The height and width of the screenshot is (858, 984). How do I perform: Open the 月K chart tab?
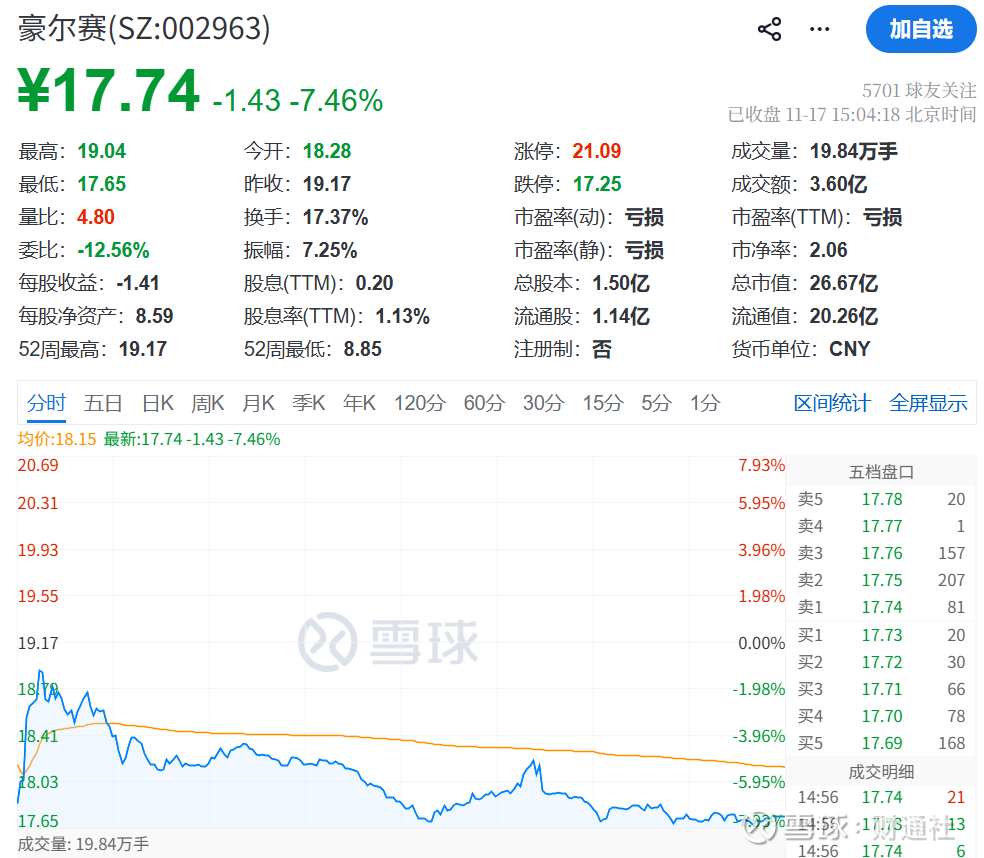point(259,402)
